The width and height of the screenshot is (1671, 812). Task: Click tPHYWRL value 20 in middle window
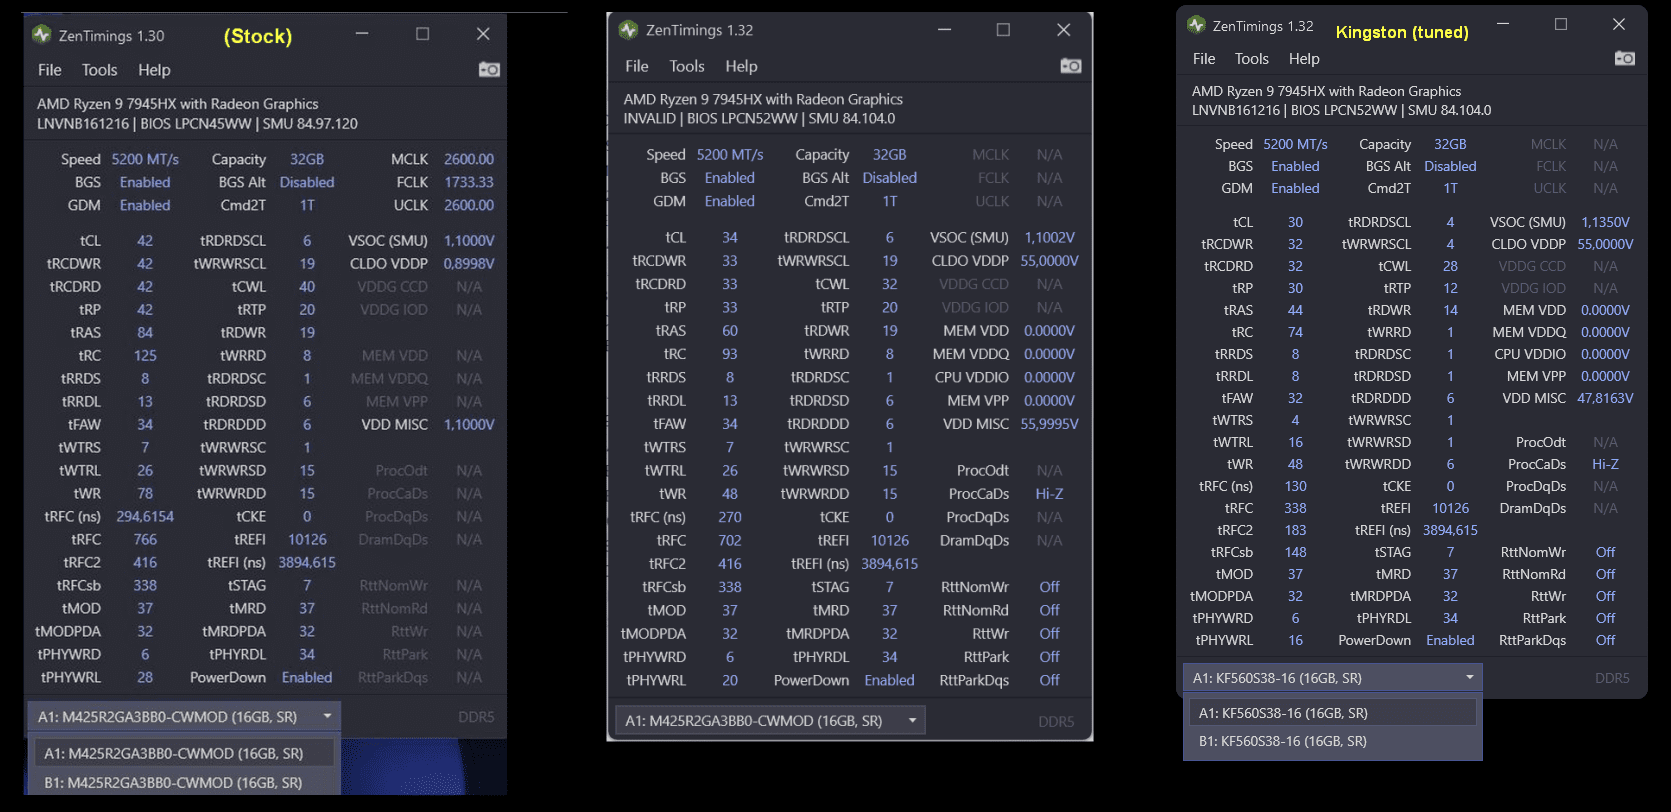(x=730, y=681)
